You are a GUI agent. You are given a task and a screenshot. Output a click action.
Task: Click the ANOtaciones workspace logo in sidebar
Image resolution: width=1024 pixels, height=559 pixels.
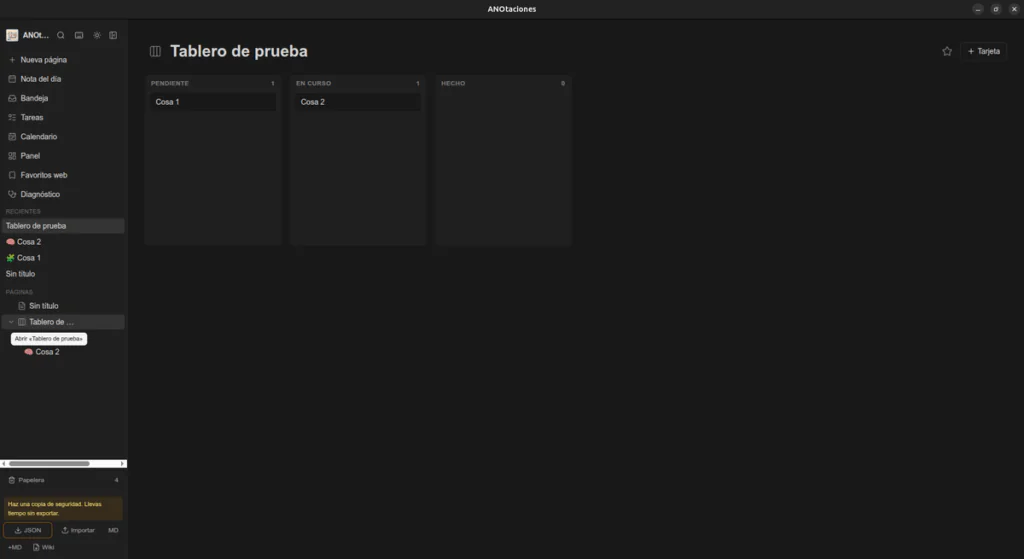[x=12, y=35]
